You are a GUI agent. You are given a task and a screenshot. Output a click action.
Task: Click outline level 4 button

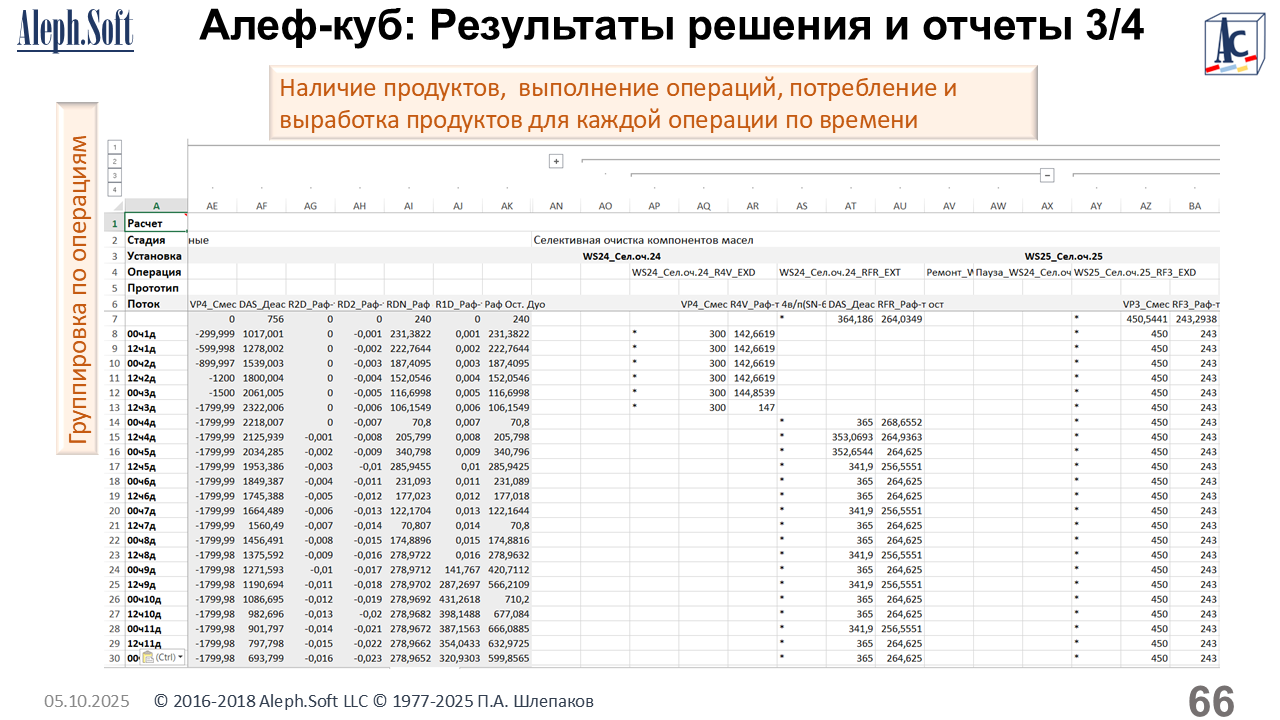coord(115,189)
